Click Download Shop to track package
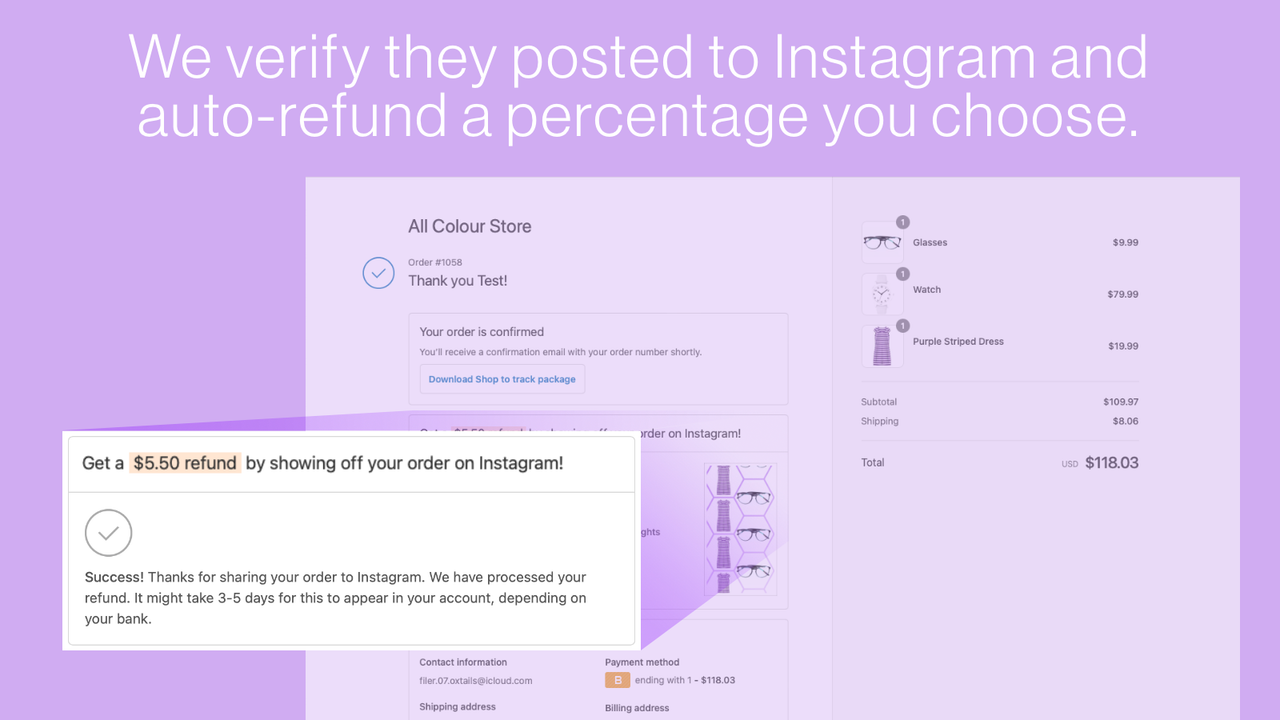Viewport: 1280px width, 720px height. (x=501, y=378)
